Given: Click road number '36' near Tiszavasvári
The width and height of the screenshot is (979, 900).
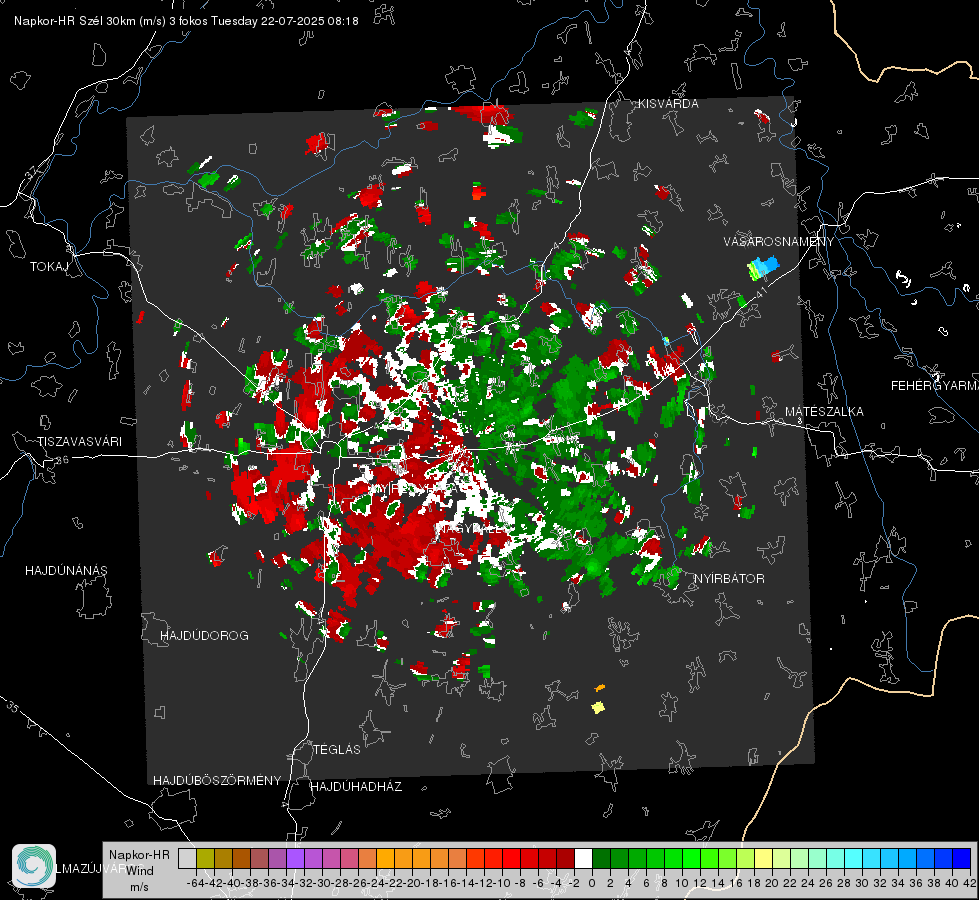Looking at the screenshot, I should (62, 460).
